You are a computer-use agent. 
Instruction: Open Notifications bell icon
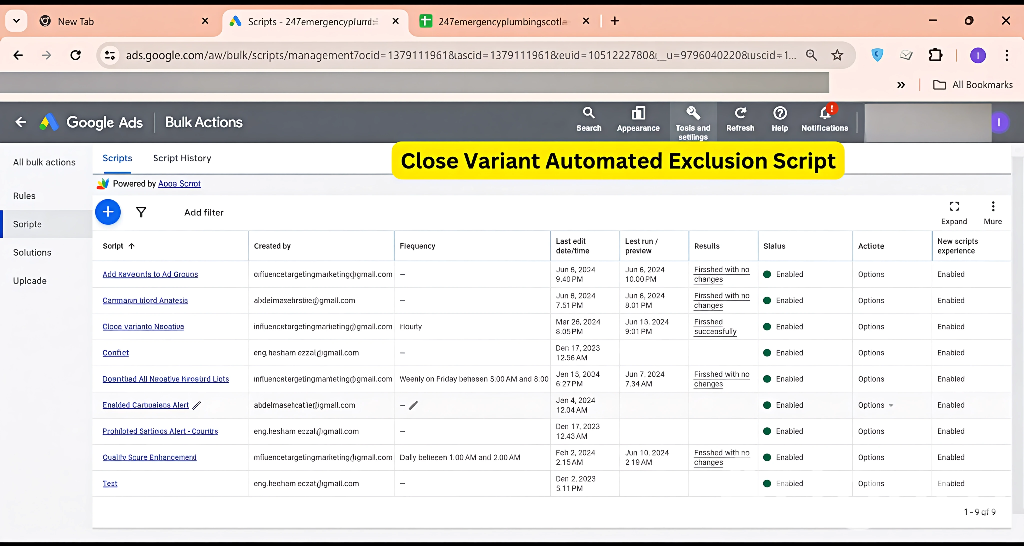(825, 114)
